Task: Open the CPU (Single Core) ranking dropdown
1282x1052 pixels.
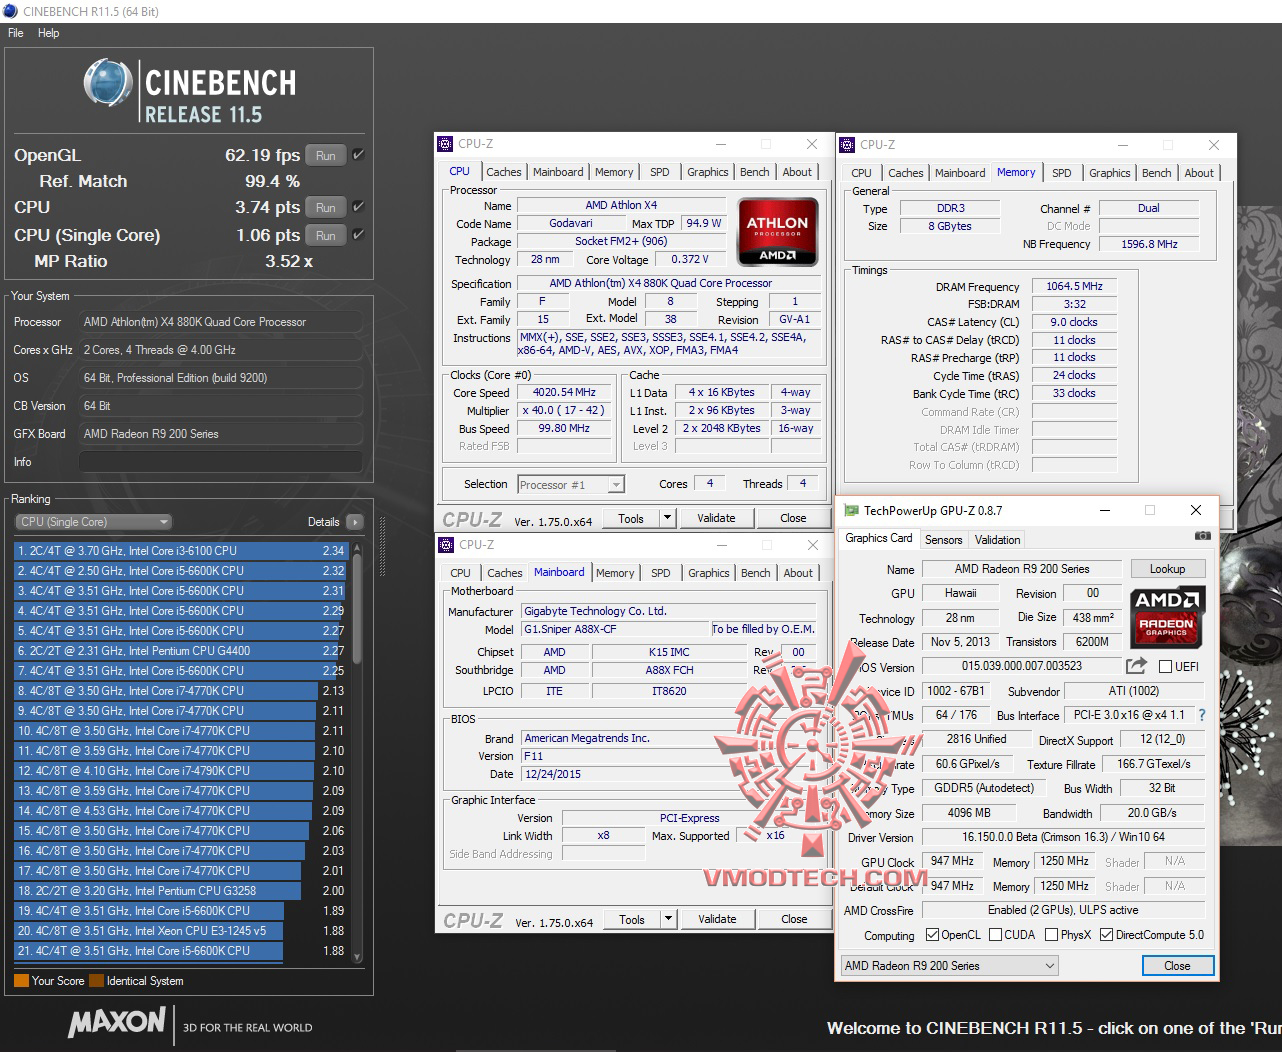Action: click(x=94, y=522)
